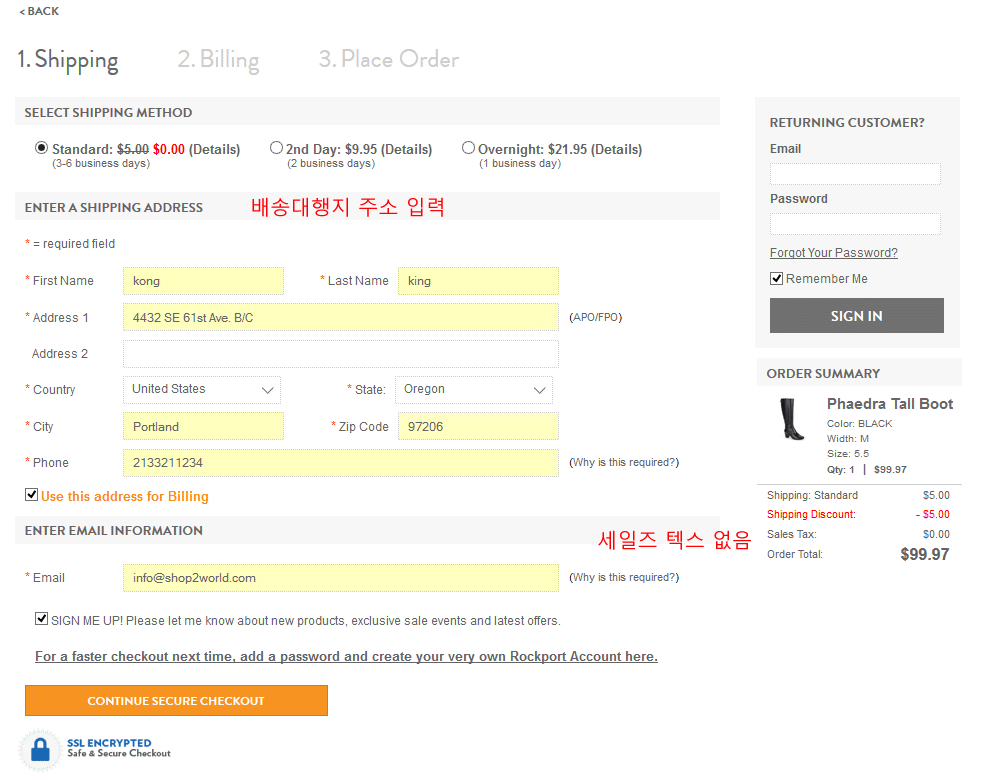Open Forgot Your Password link
Viewport: 993px width, 780px height.
click(x=833, y=253)
